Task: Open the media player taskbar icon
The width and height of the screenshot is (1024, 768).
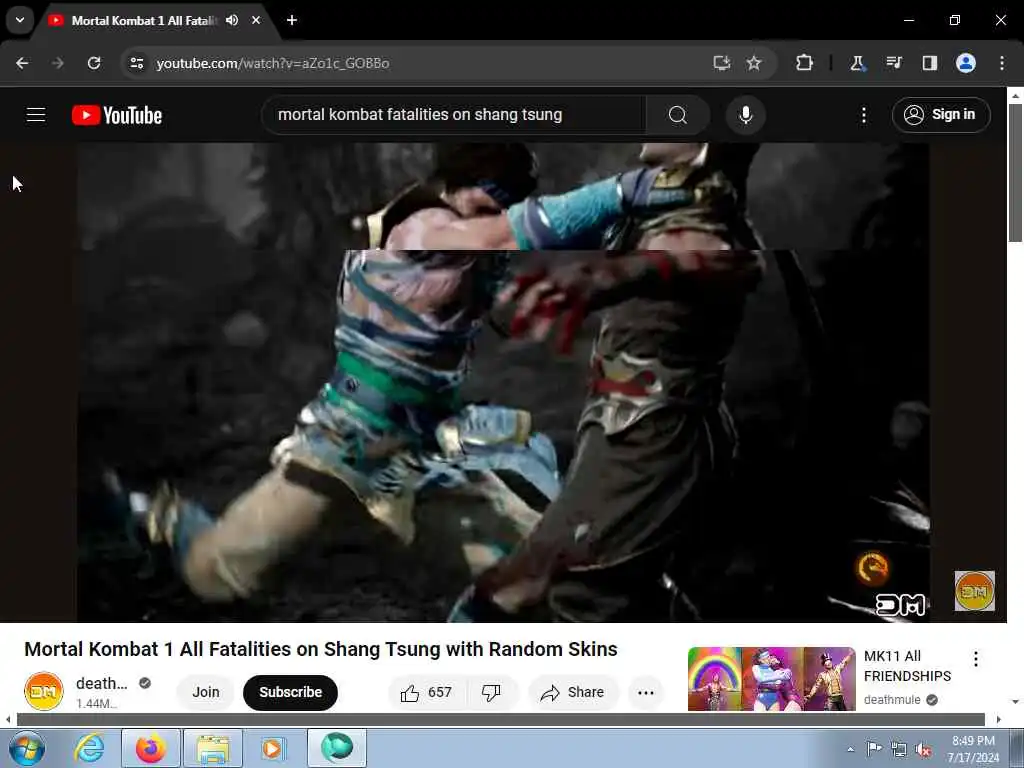Action: point(273,748)
